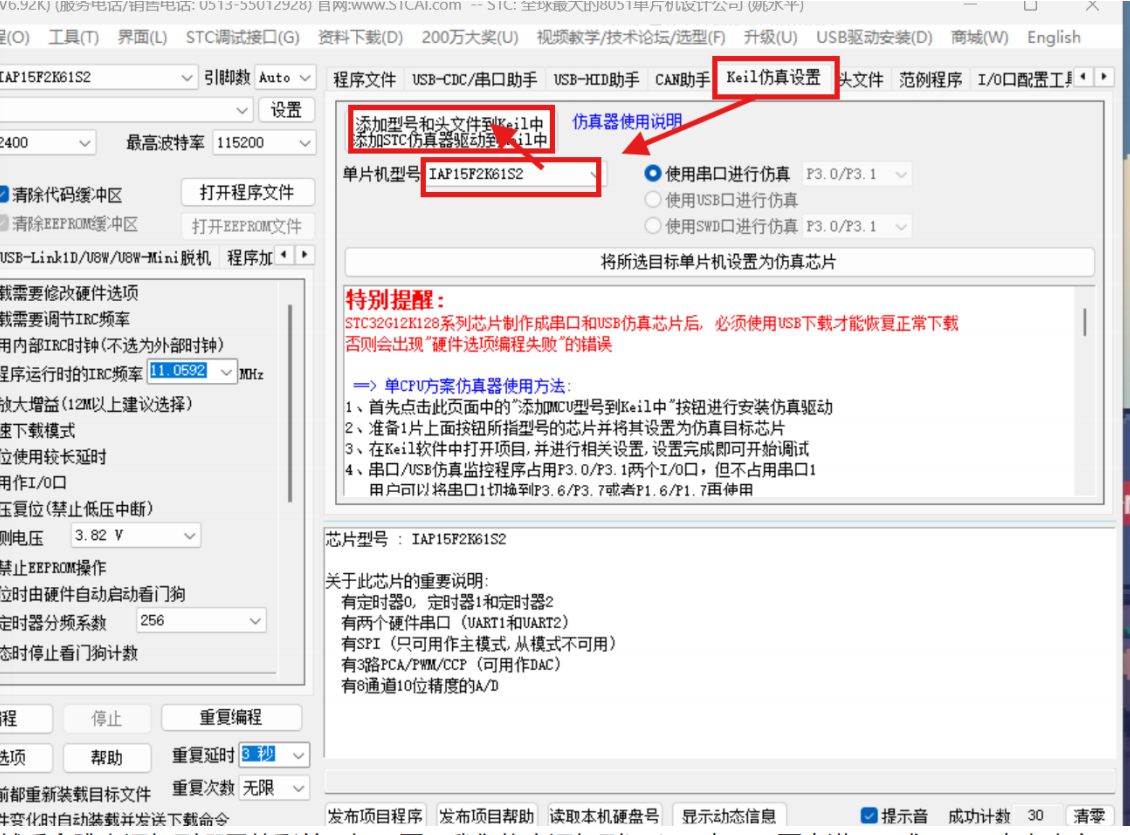The width and height of the screenshot is (1130, 835).
Task: Expand the 3.82 V voltage dropdown
Action: tap(190, 535)
